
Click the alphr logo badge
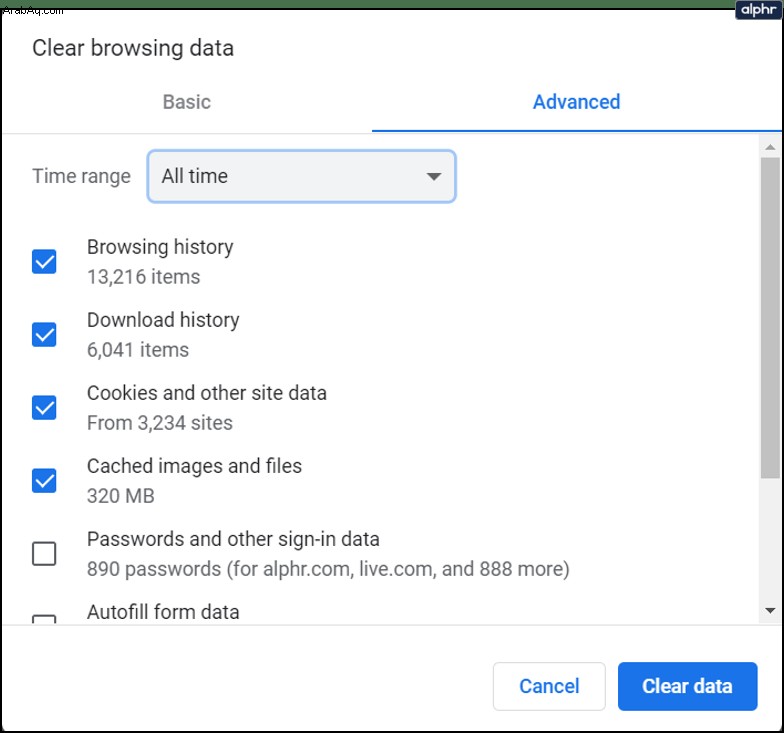point(758,10)
